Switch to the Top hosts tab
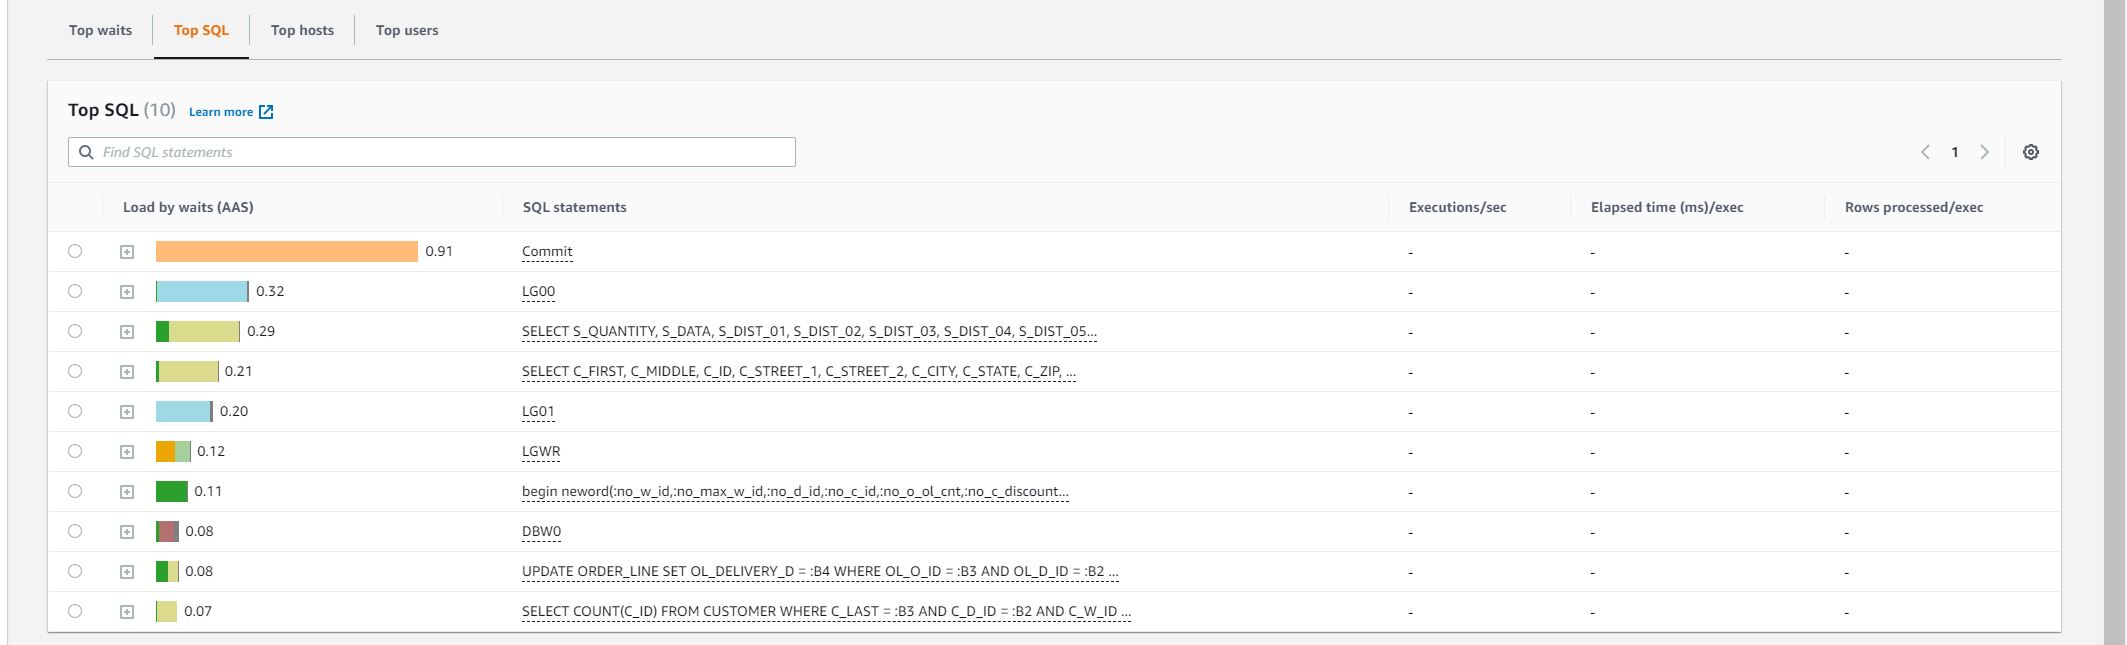The height and width of the screenshot is (645, 2127). click(302, 30)
